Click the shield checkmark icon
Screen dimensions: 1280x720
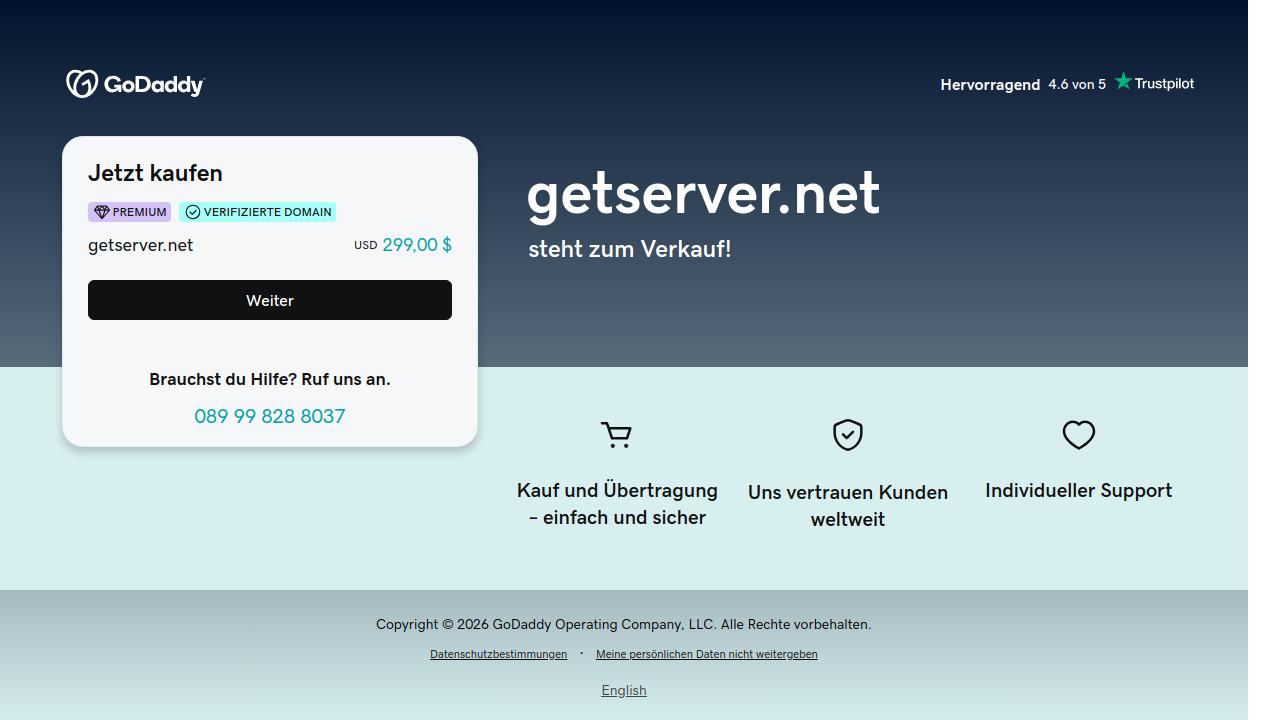point(848,435)
